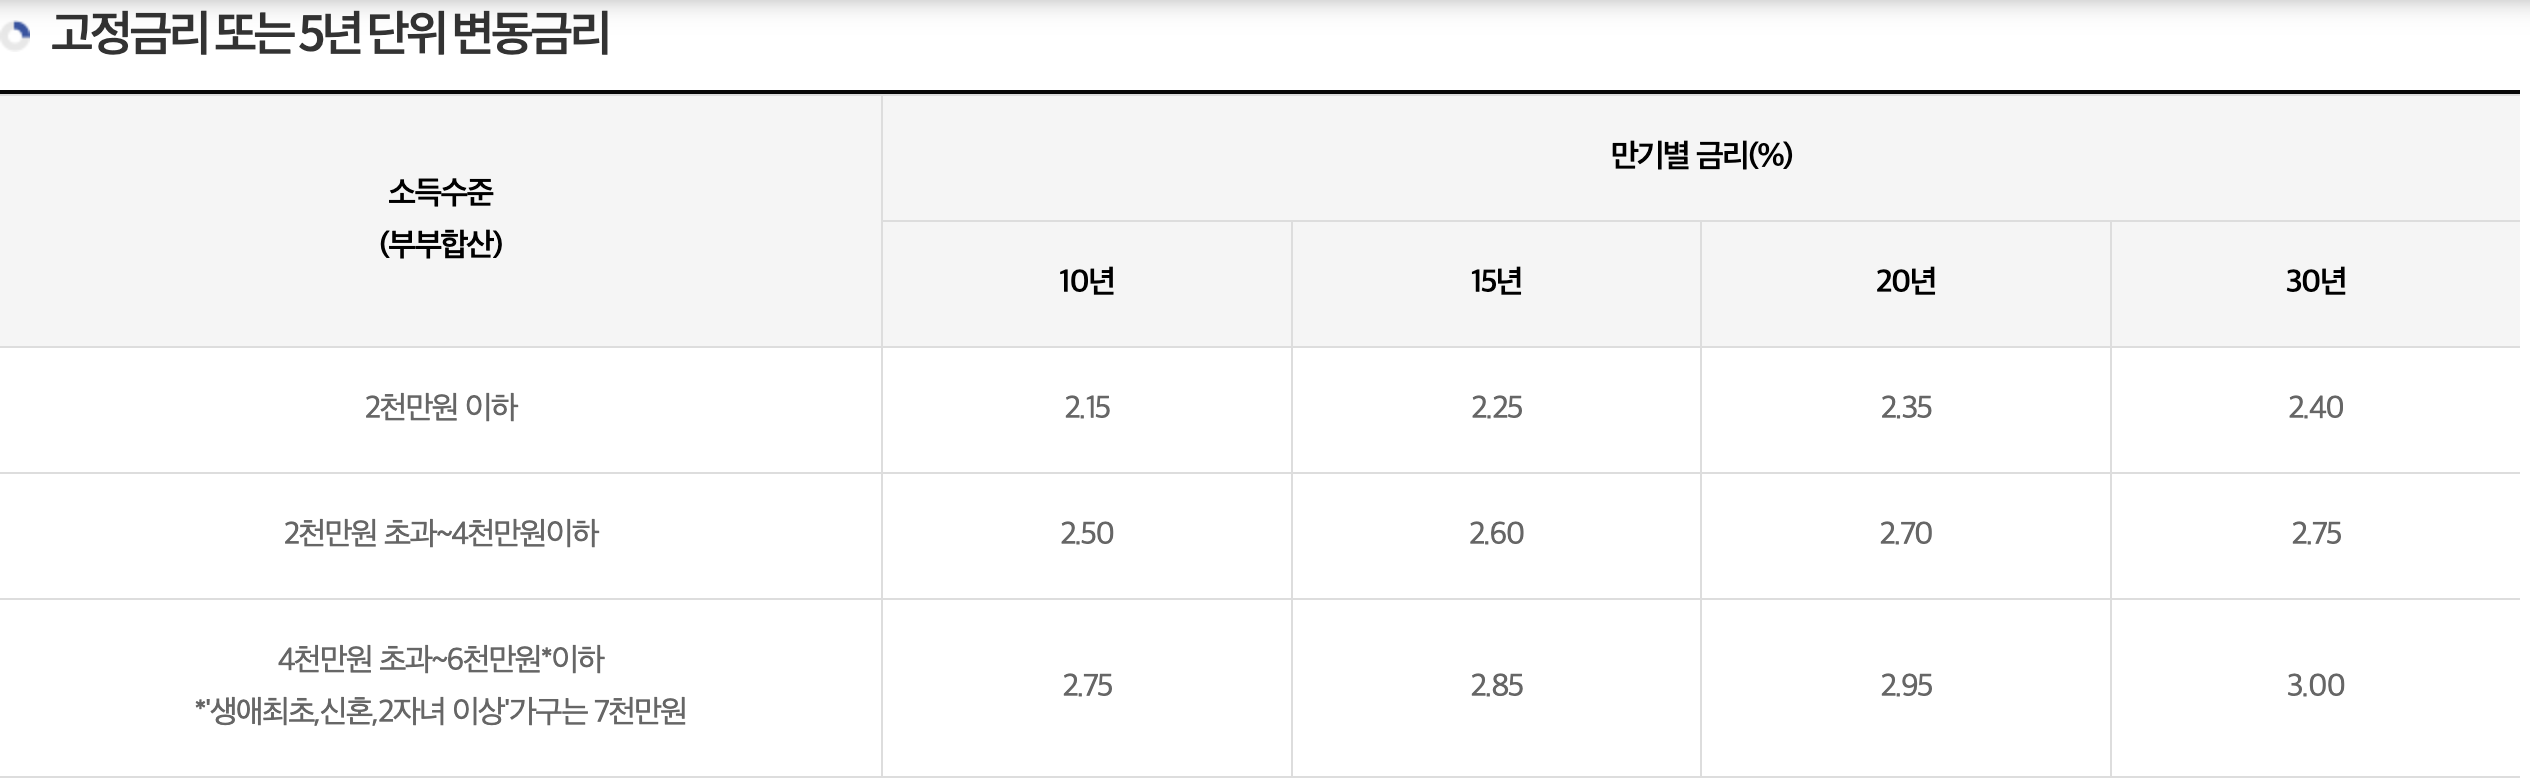Click the 4천만원 초과~6천만원*이하 row label
Screen dimensions: 2530x782
click(x=441, y=660)
